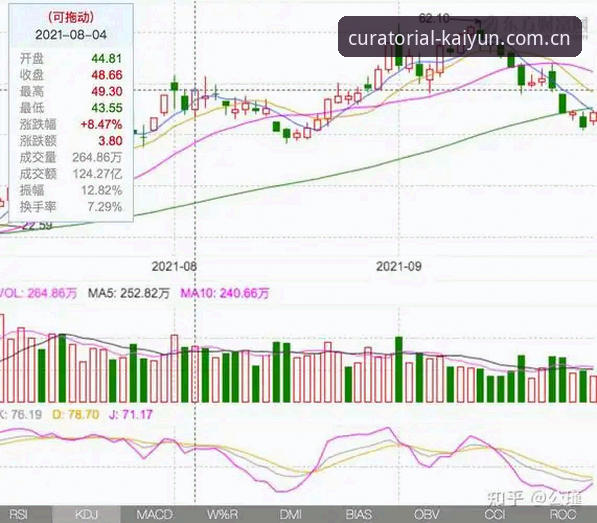
Task: Click the draggable info panel header 可拖动
Action: click(71, 17)
